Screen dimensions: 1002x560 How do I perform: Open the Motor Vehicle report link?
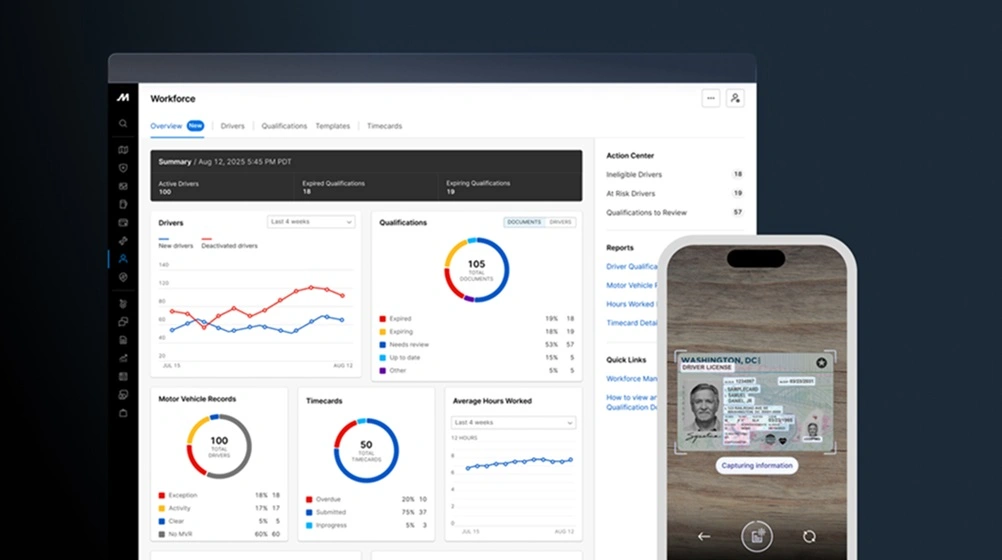631,285
